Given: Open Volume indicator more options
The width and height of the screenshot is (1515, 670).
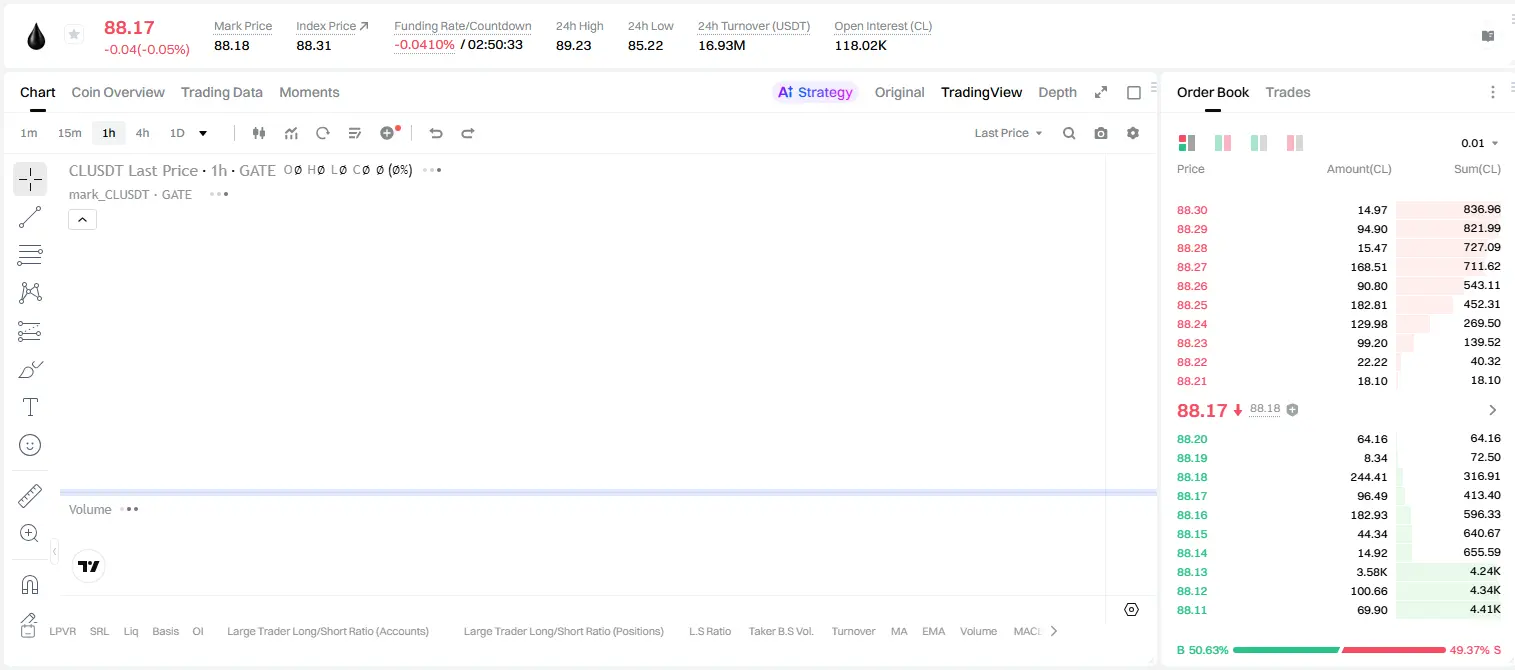Looking at the screenshot, I should tap(130, 509).
